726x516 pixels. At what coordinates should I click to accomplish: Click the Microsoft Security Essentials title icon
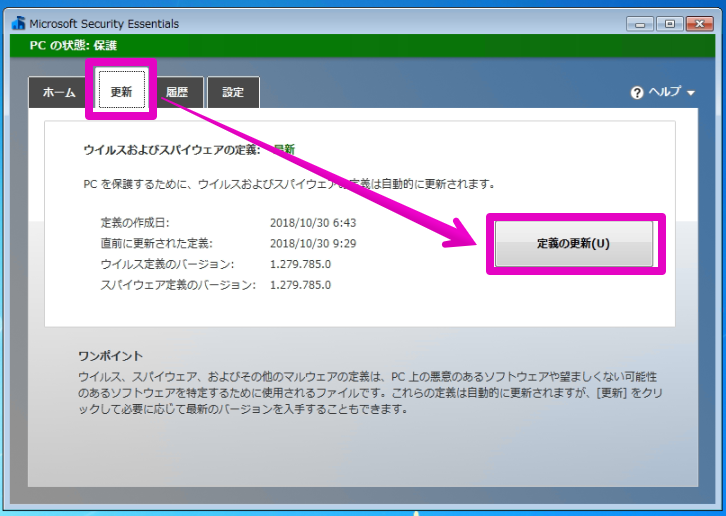pos(19,23)
